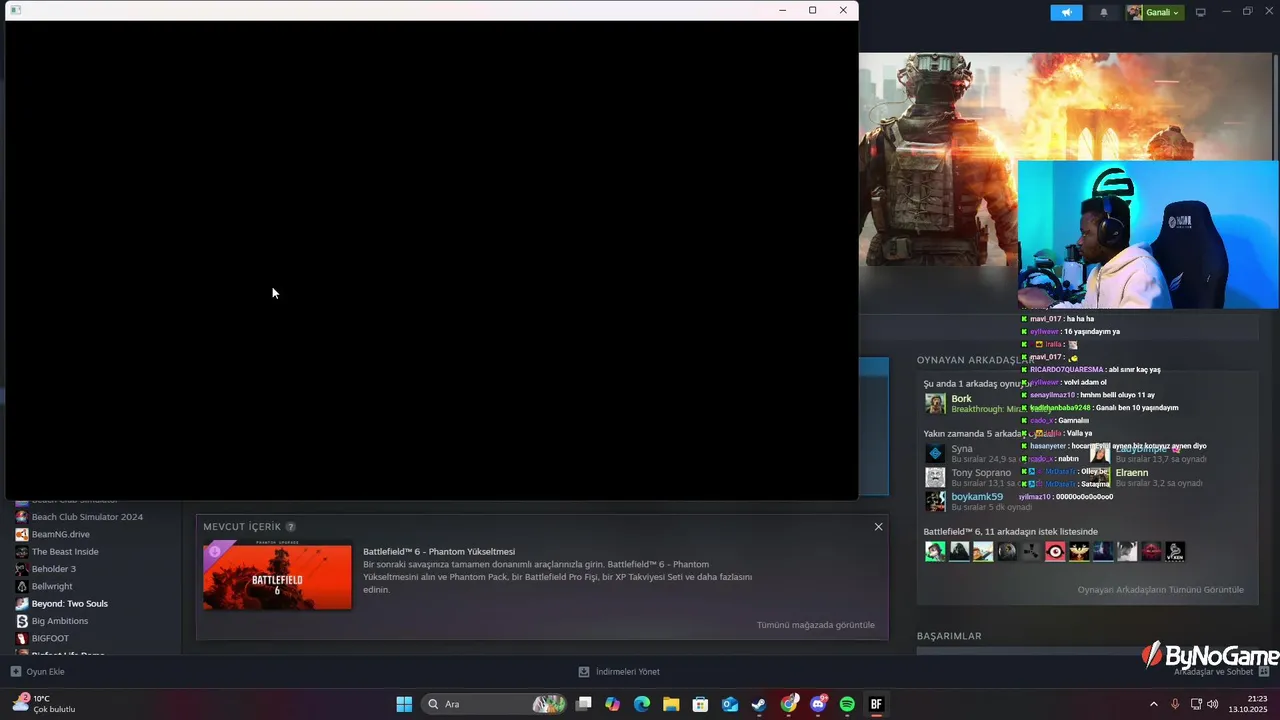Click friend name boykamk59
This screenshot has height=720, width=1280.
pos(977,497)
